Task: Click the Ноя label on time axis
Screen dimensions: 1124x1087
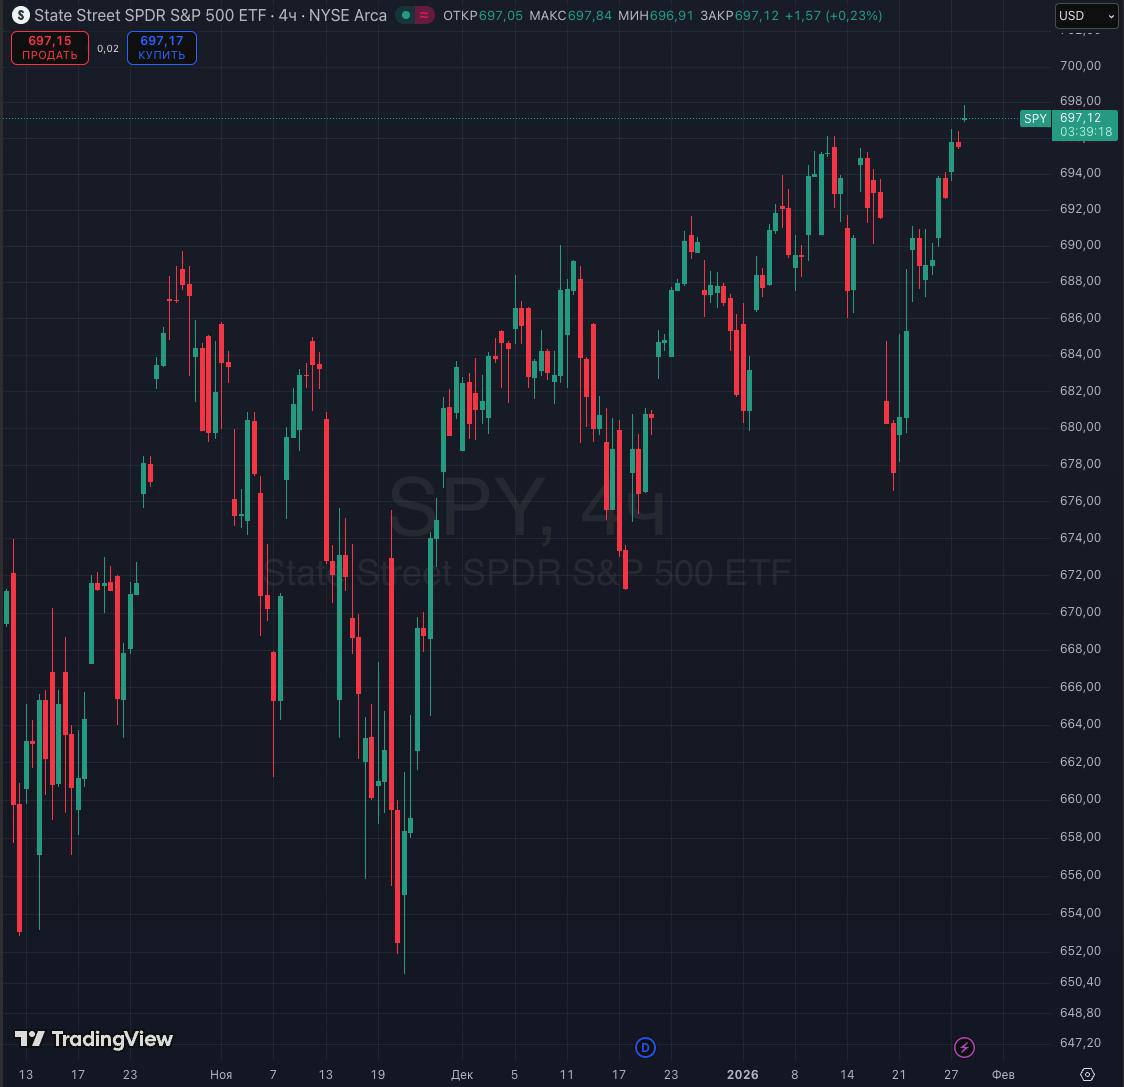Action: (221, 1074)
